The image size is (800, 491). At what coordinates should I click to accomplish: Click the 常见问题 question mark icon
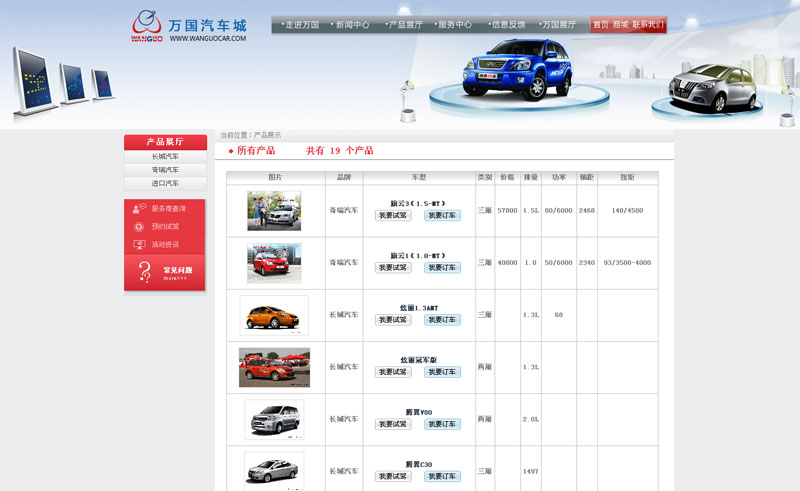click(x=145, y=272)
